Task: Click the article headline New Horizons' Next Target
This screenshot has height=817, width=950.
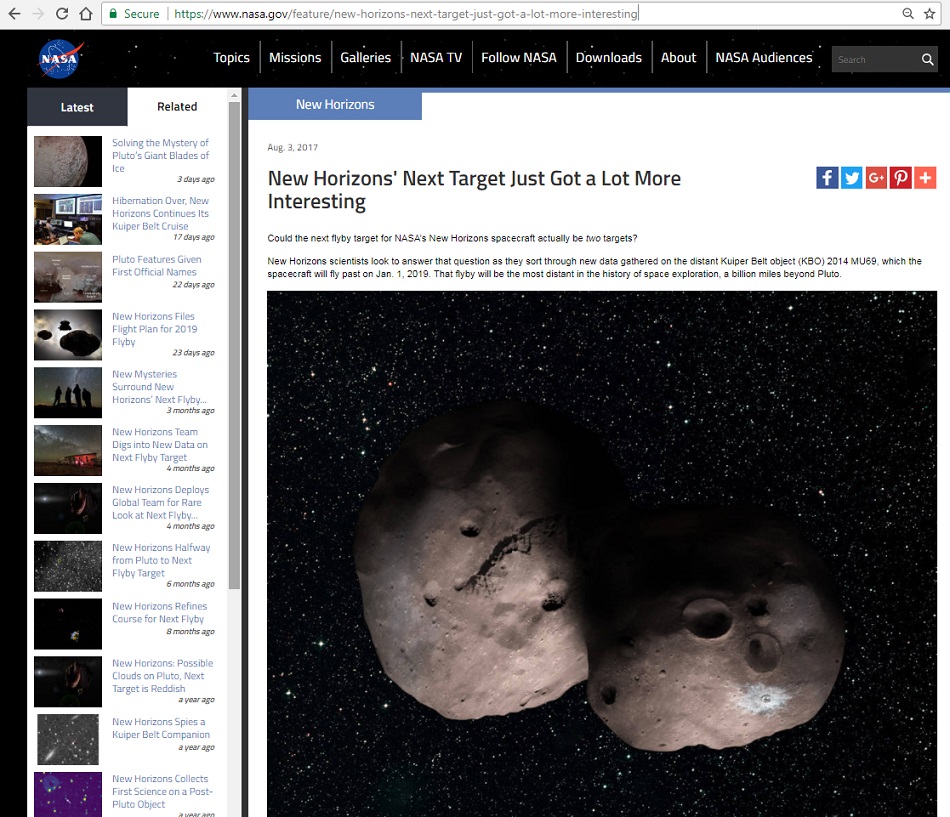Action: pyautogui.click(x=474, y=190)
